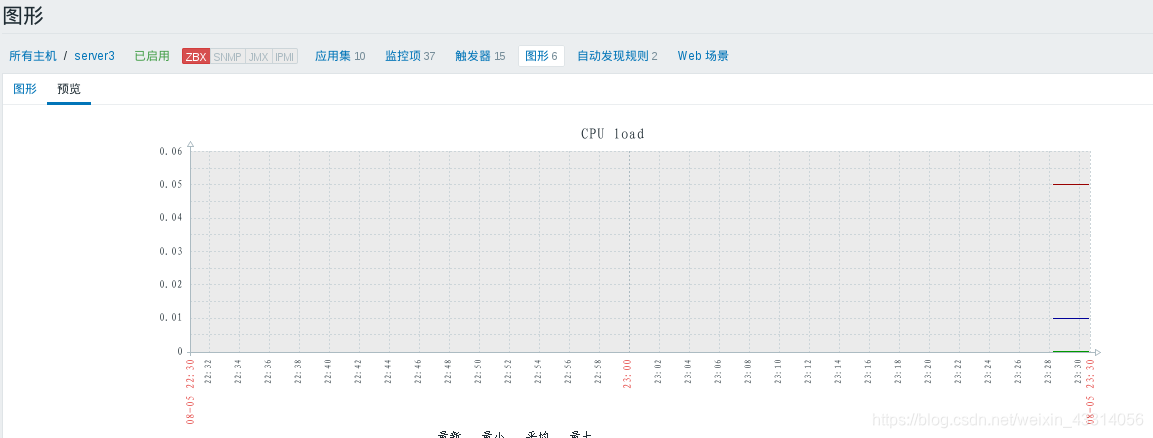Click the SNMP availability badge
1153x438 pixels.
228,57
